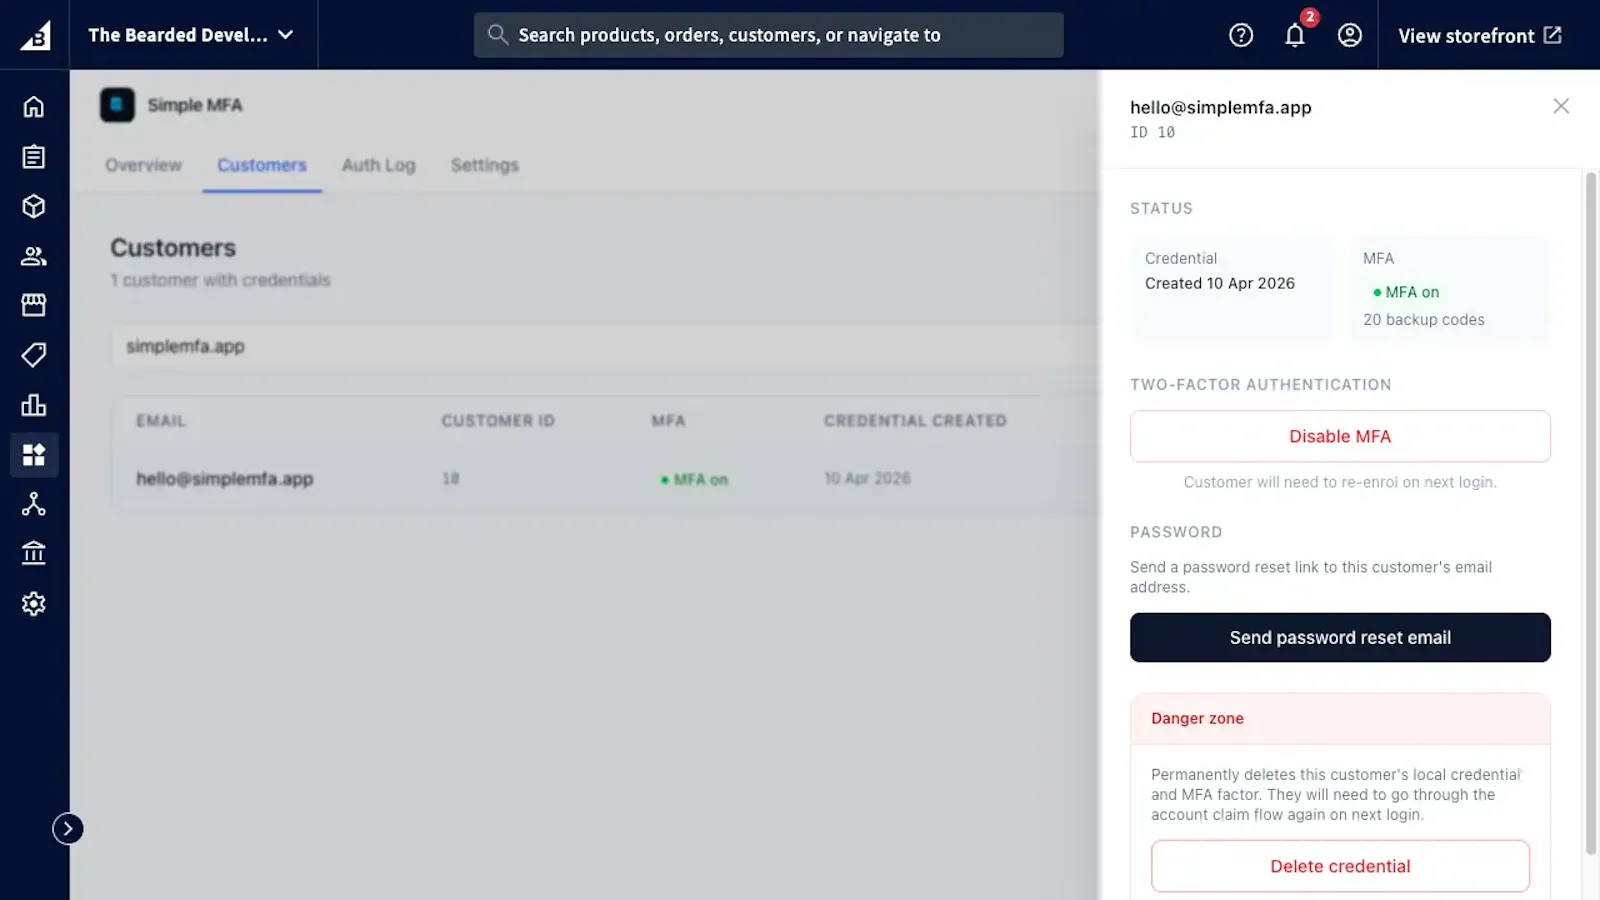The image size is (1600, 900).
Task: Select the hello@simplemfa.app table row email
Action: click(225, 479)
